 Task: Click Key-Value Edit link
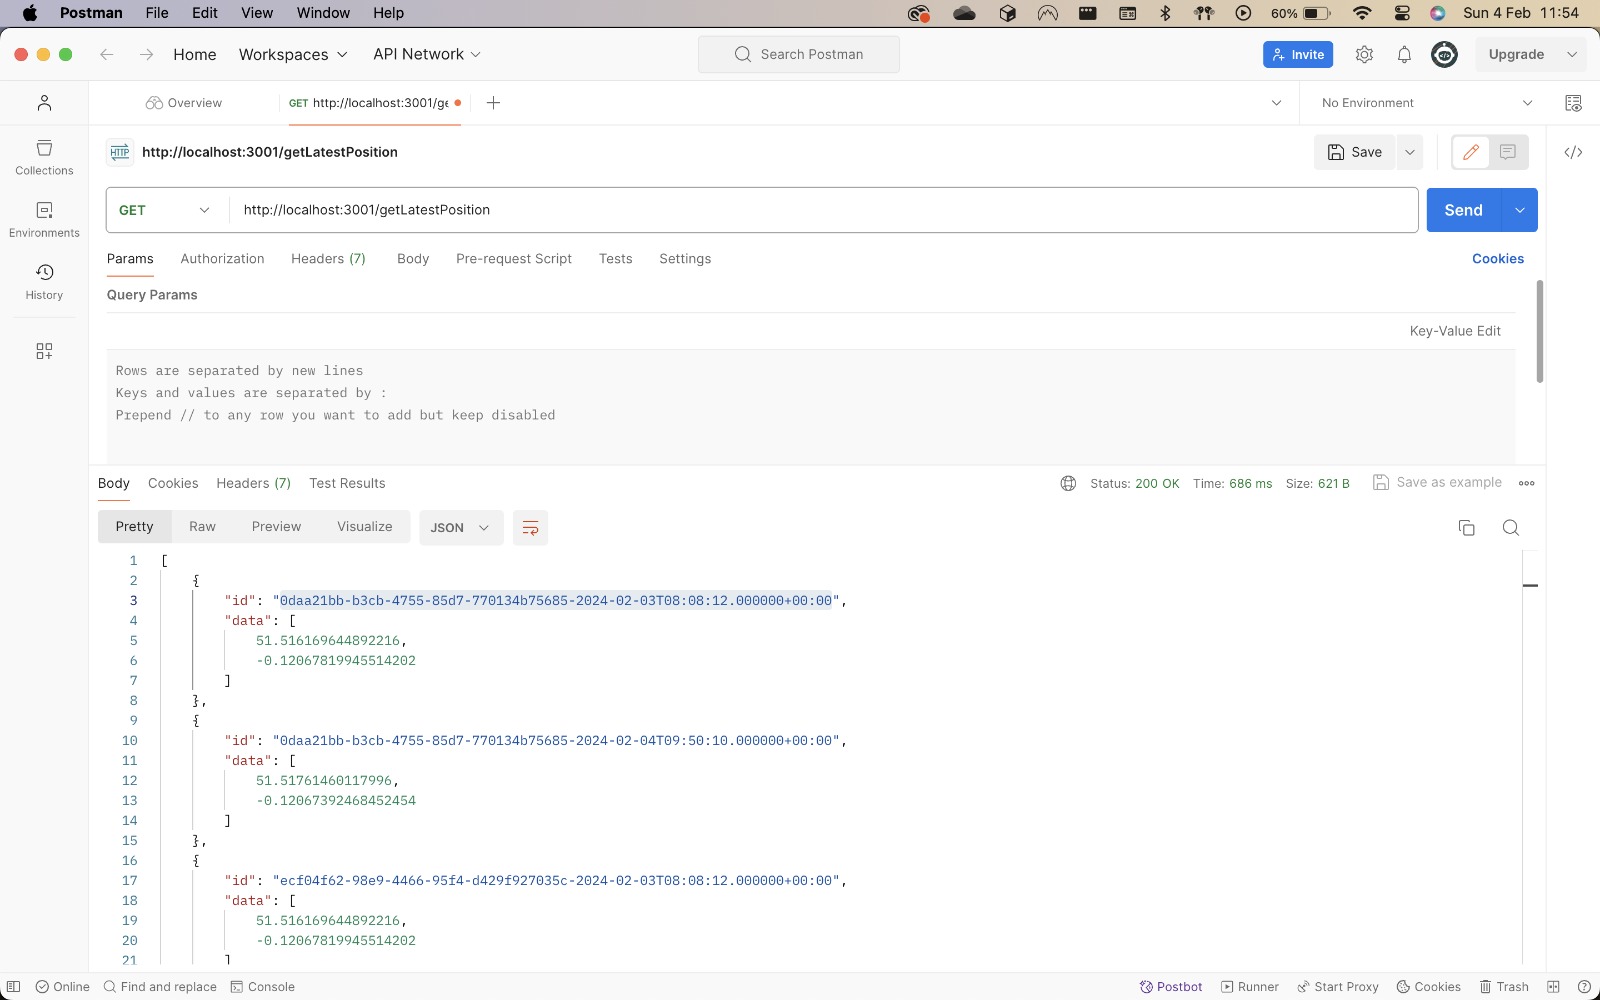(x=1455, y=331)
